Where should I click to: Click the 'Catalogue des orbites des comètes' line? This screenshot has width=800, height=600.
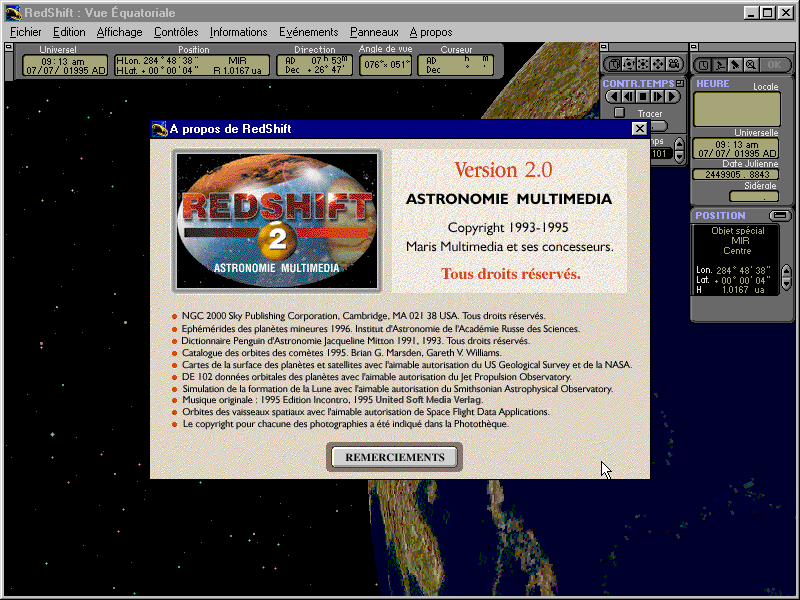pyautogui.click(x=342, y=353)
